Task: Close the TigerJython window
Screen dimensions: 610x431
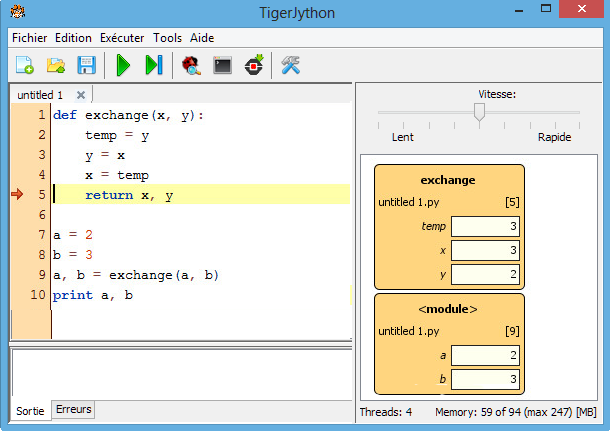Action: coord(582,9)
